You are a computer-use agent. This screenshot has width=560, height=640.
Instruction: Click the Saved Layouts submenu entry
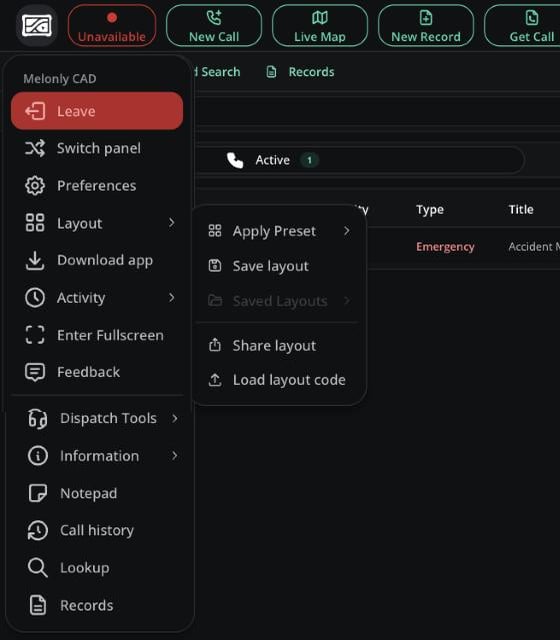pos(279,301)
